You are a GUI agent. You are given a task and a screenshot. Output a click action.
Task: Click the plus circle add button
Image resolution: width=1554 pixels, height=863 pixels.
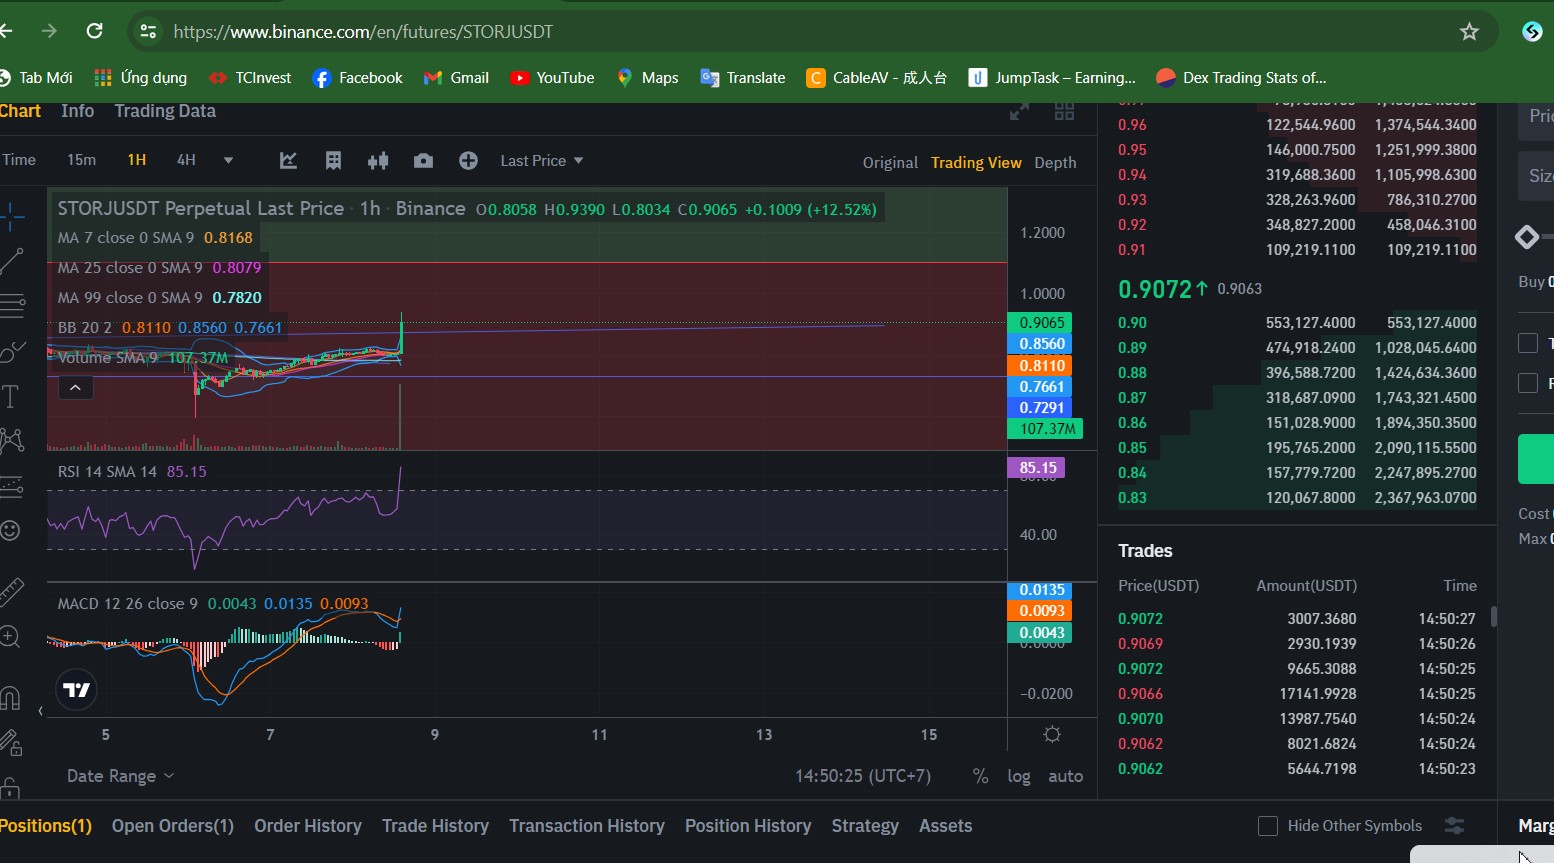(x=468, y=161)
